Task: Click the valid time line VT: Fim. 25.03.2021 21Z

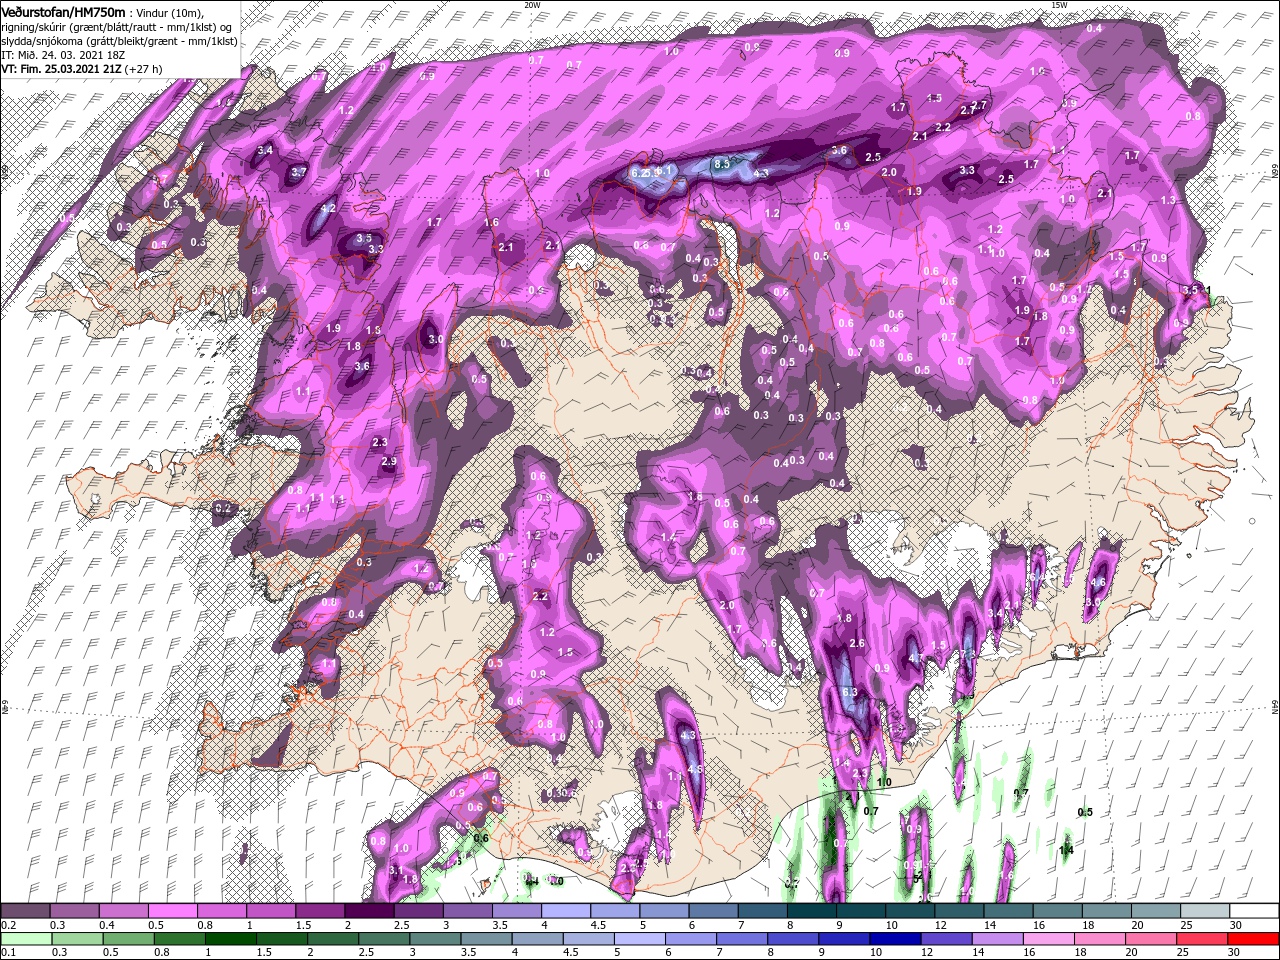Action: click(x=61, y=69)
